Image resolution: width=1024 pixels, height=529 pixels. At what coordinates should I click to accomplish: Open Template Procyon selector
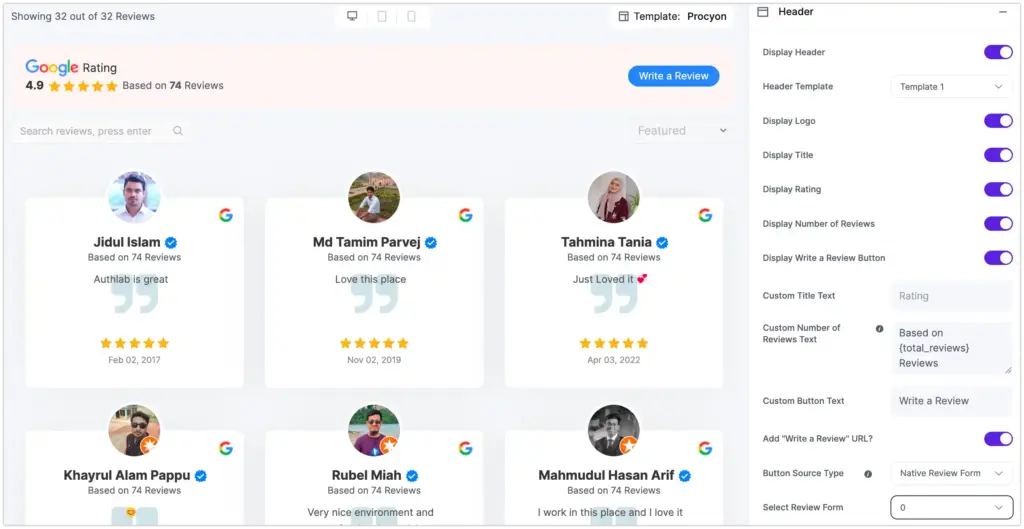(x=673, y=16)
